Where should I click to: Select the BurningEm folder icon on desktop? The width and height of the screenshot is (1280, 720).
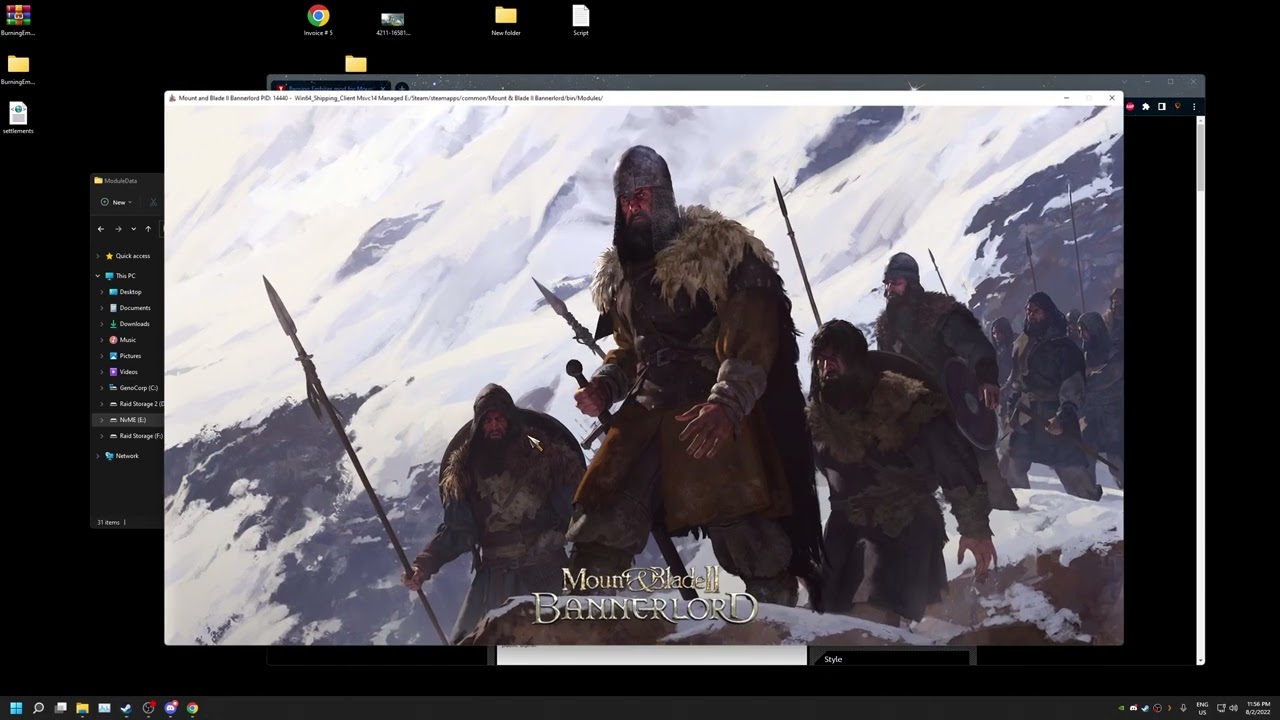pyautogui.click(x=18, y=70)
